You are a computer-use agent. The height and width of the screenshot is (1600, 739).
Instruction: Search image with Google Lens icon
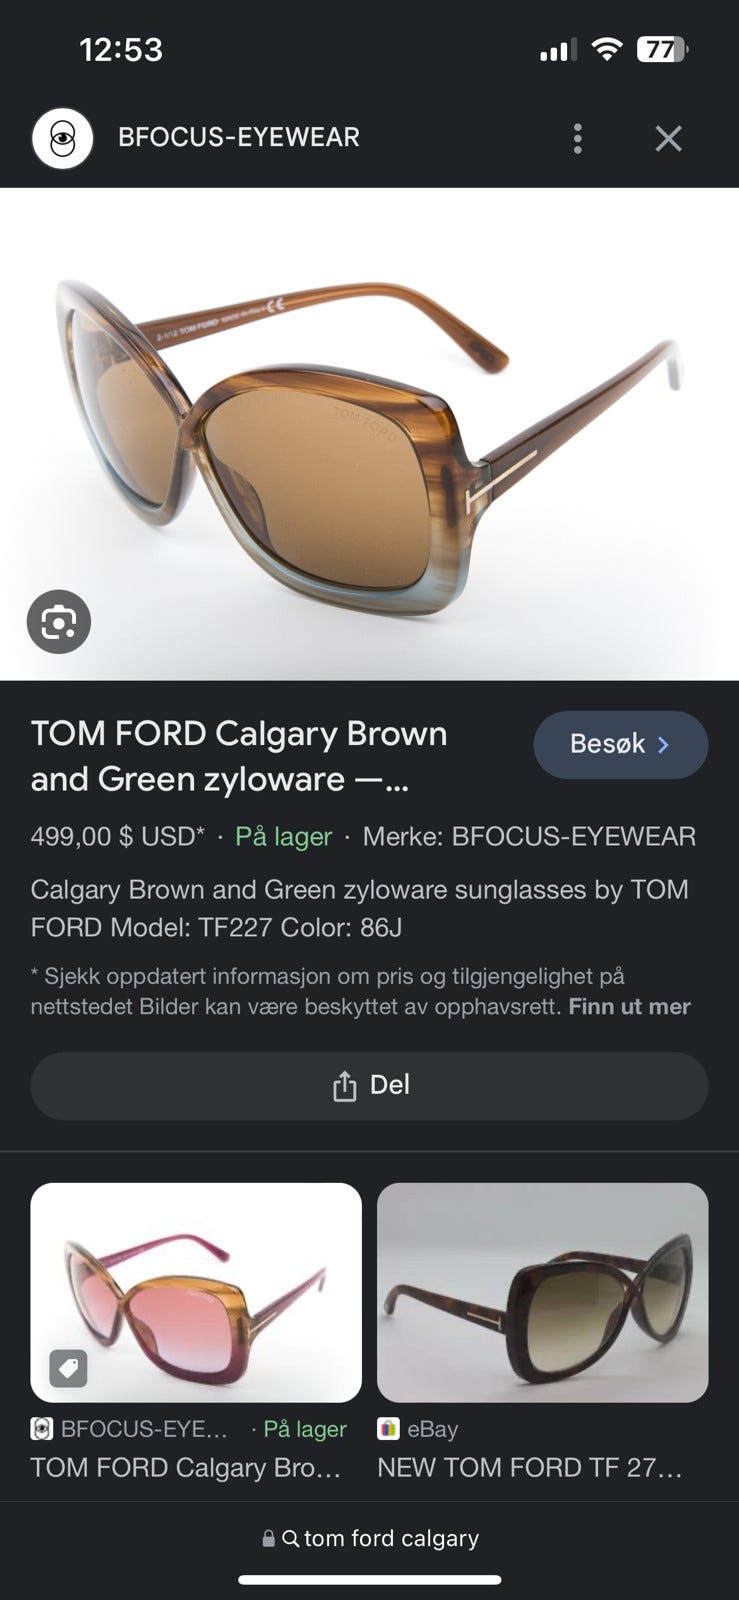[x=59, y=622]
